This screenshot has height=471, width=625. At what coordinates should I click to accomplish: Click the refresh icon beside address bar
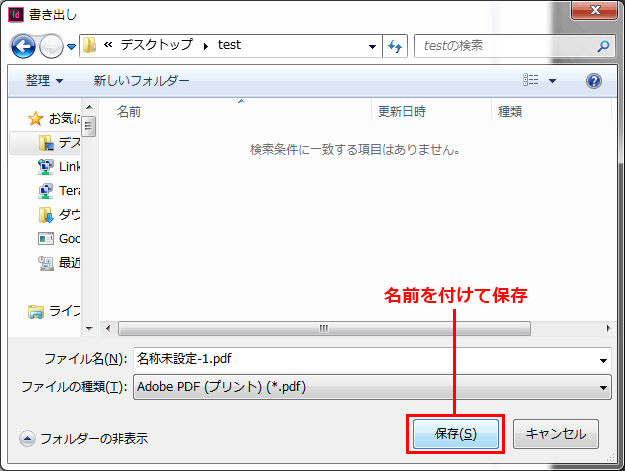pyautogui.click(x=394, y=46)
